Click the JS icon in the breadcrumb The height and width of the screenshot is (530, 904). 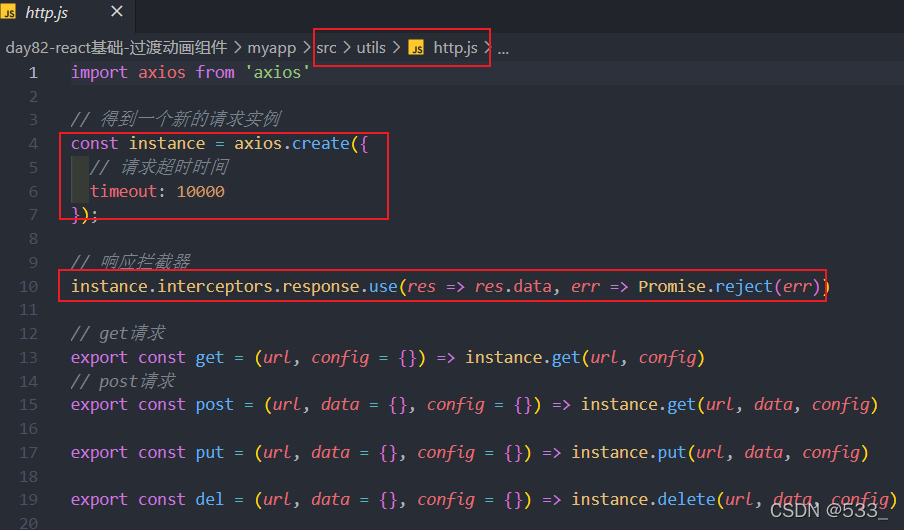pos(416,48)
